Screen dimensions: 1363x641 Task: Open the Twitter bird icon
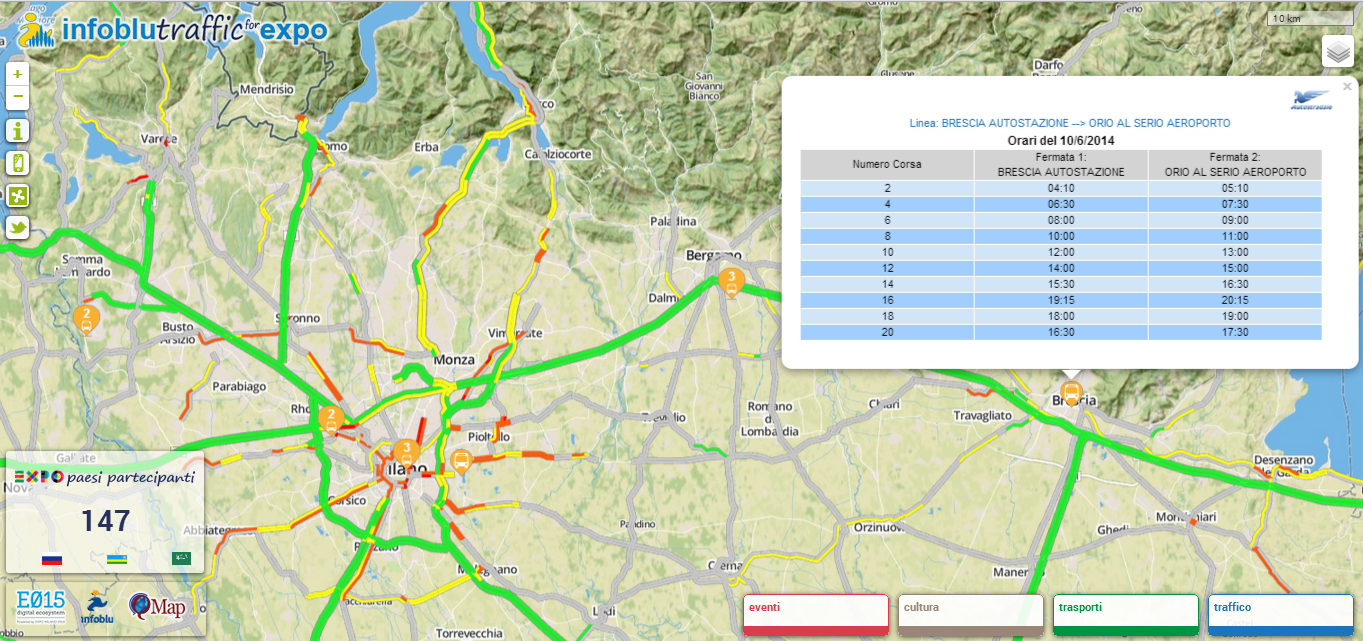pos(17,228)
